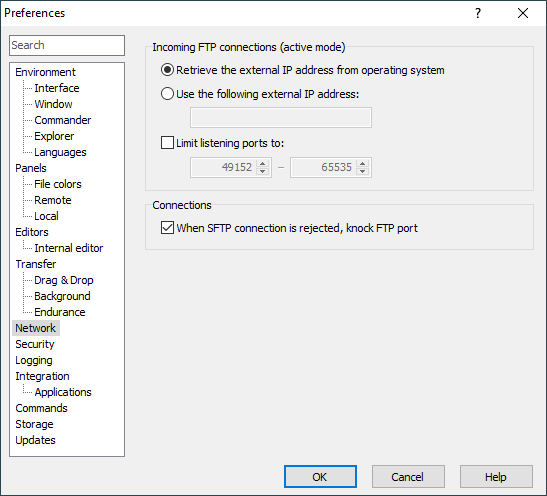Uncheck knock FTP port when SFTP rejected

point(167,228)
